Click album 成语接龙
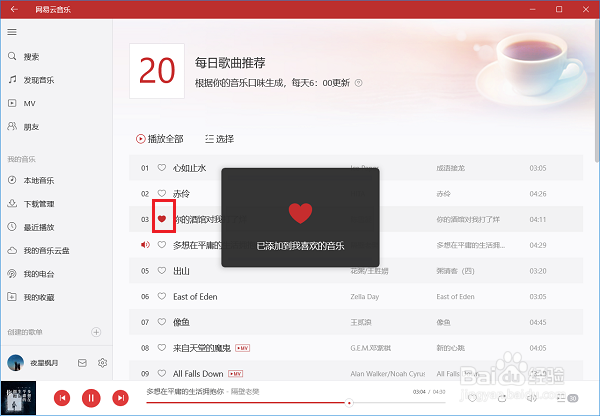The height and width of the screenshot is (416, 600). pyautogui.click(x=450, y=168)
